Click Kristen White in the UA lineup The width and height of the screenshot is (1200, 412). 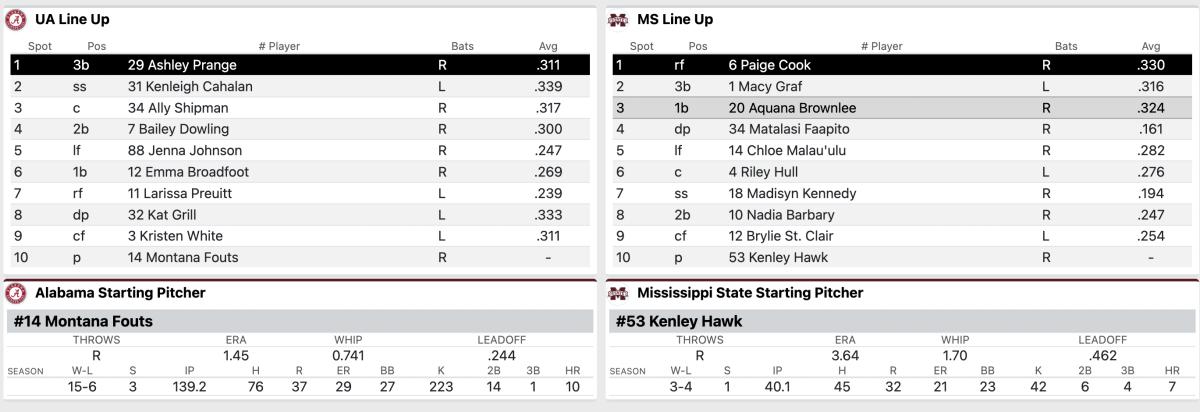click(175, 236)
